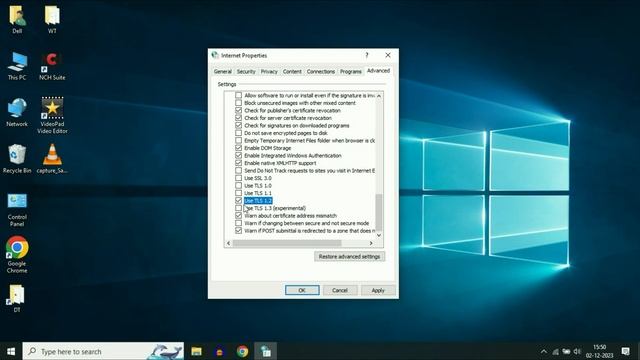Open the WT folder icon
The width and height of the screenshot is (640, 360).
pos(52,19)
